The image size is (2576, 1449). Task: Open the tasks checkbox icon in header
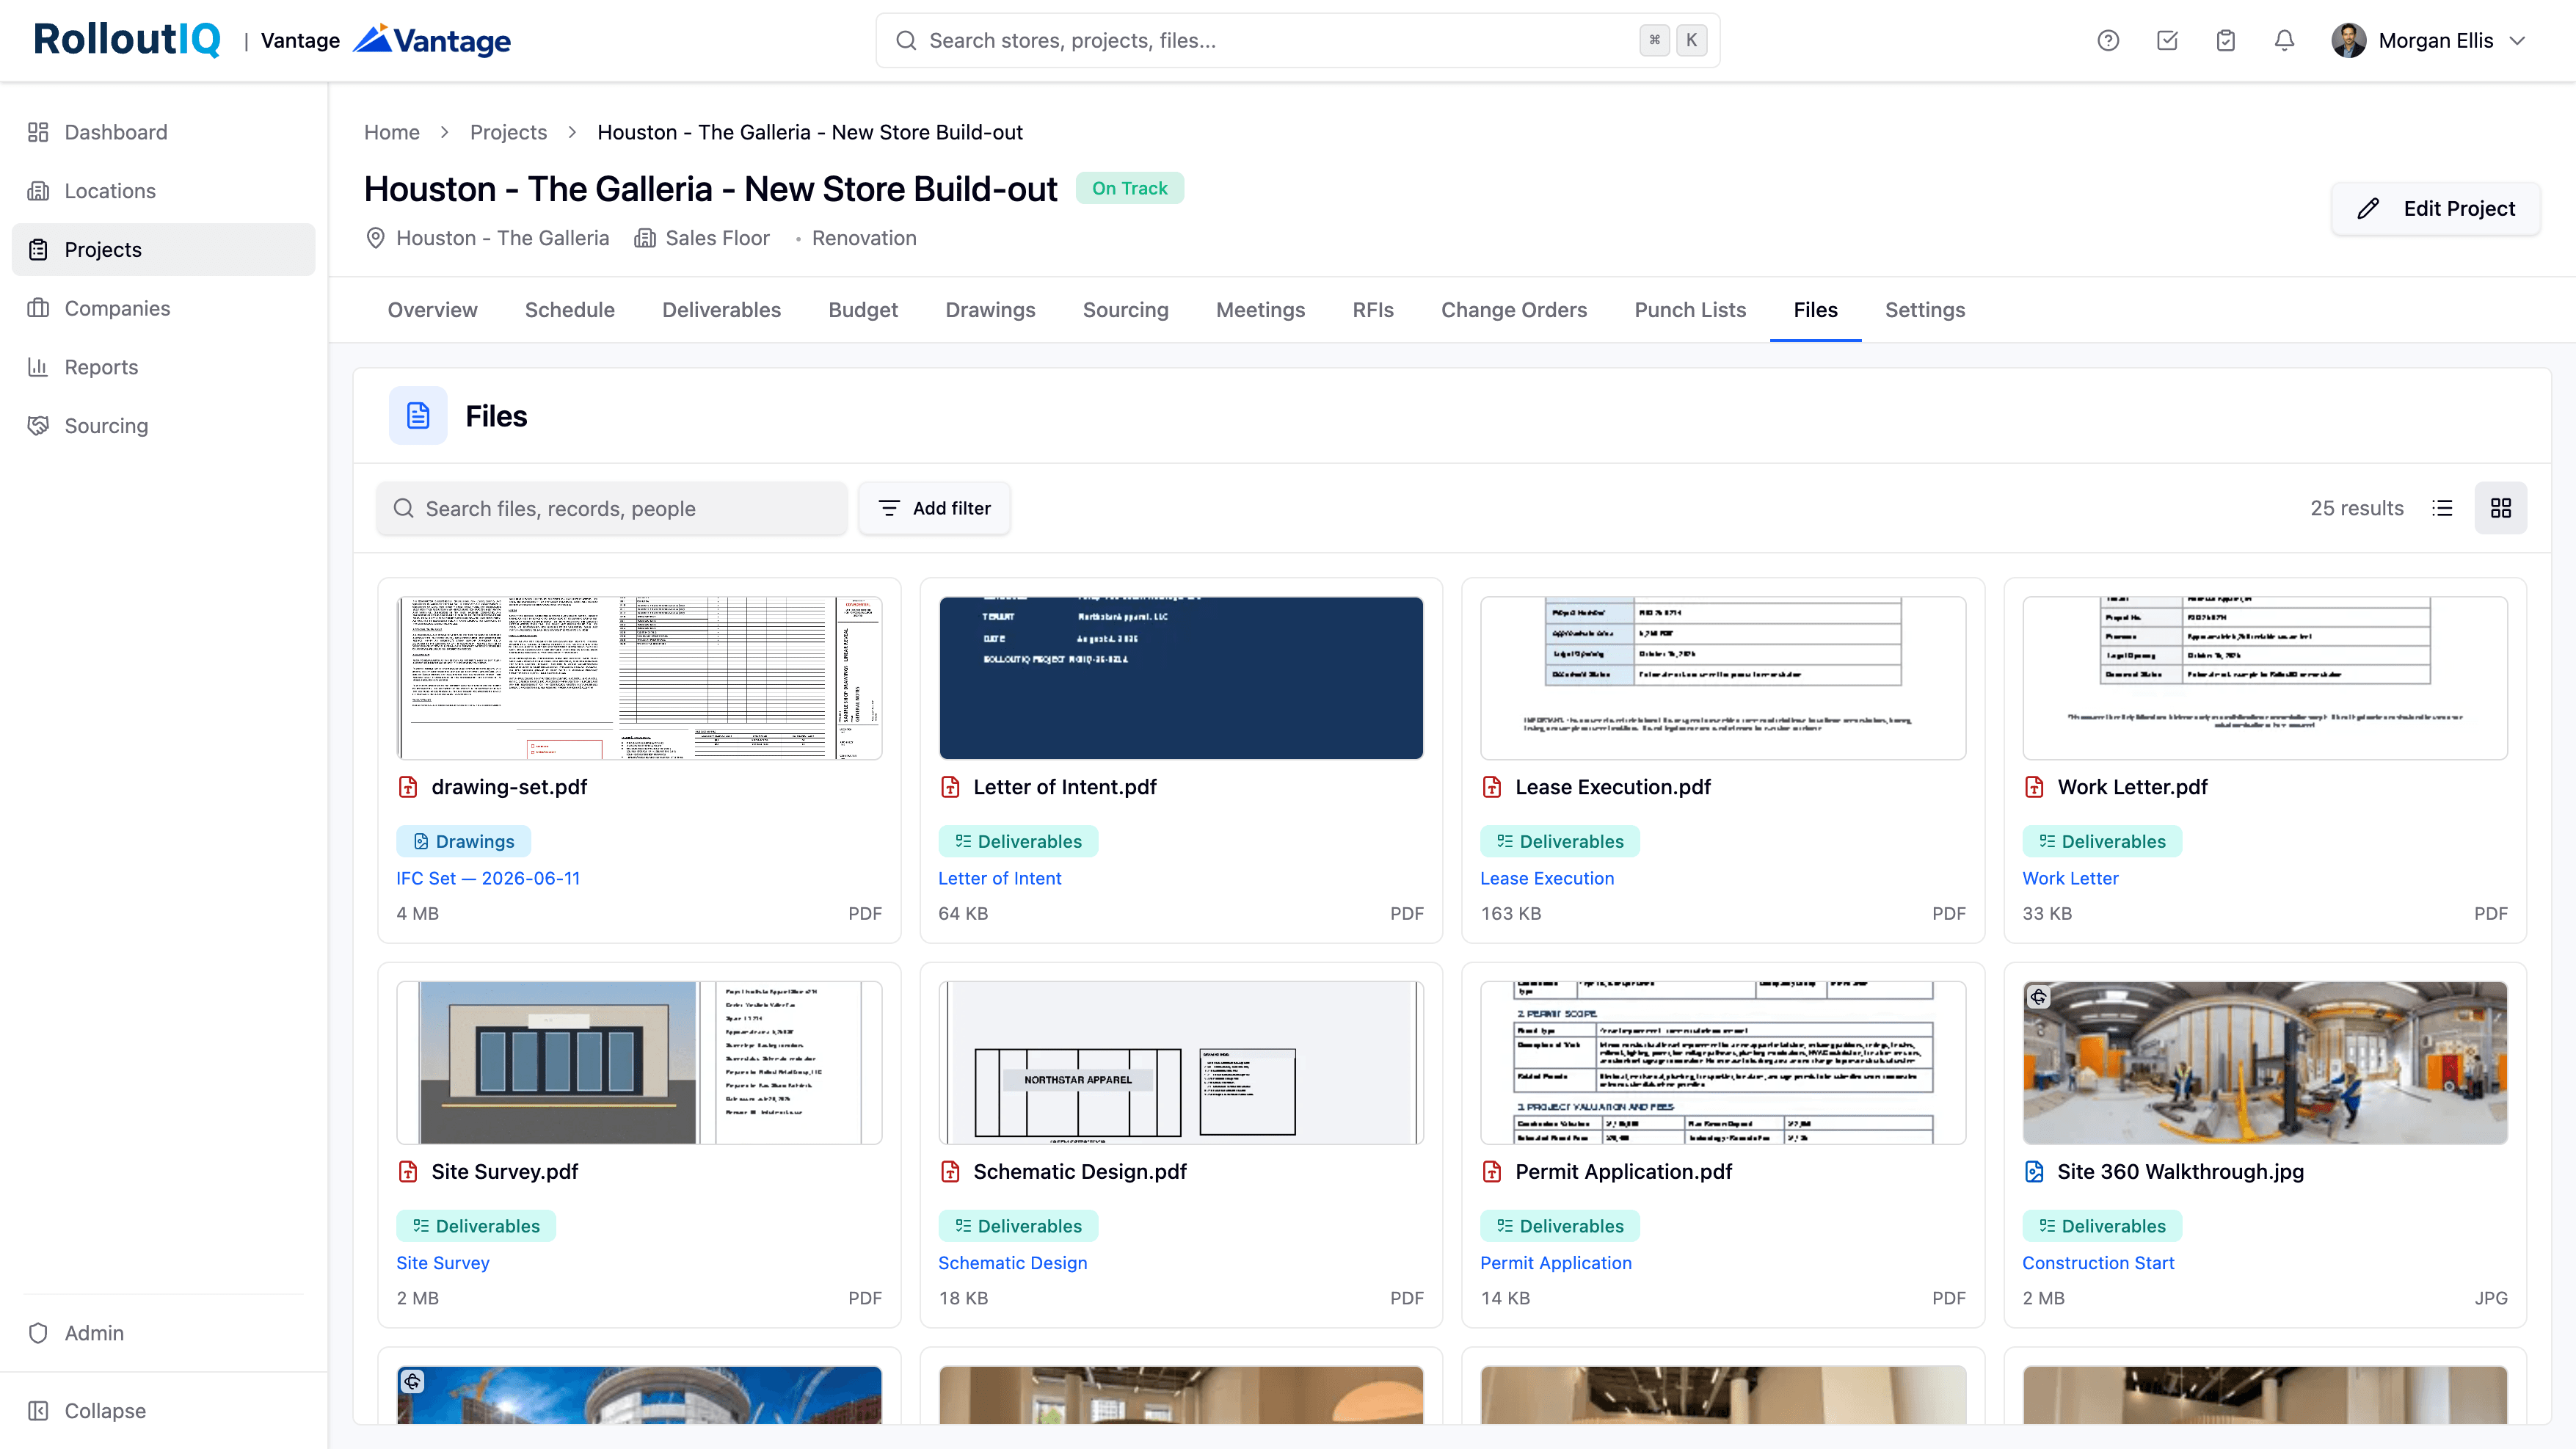(2167, 41)
